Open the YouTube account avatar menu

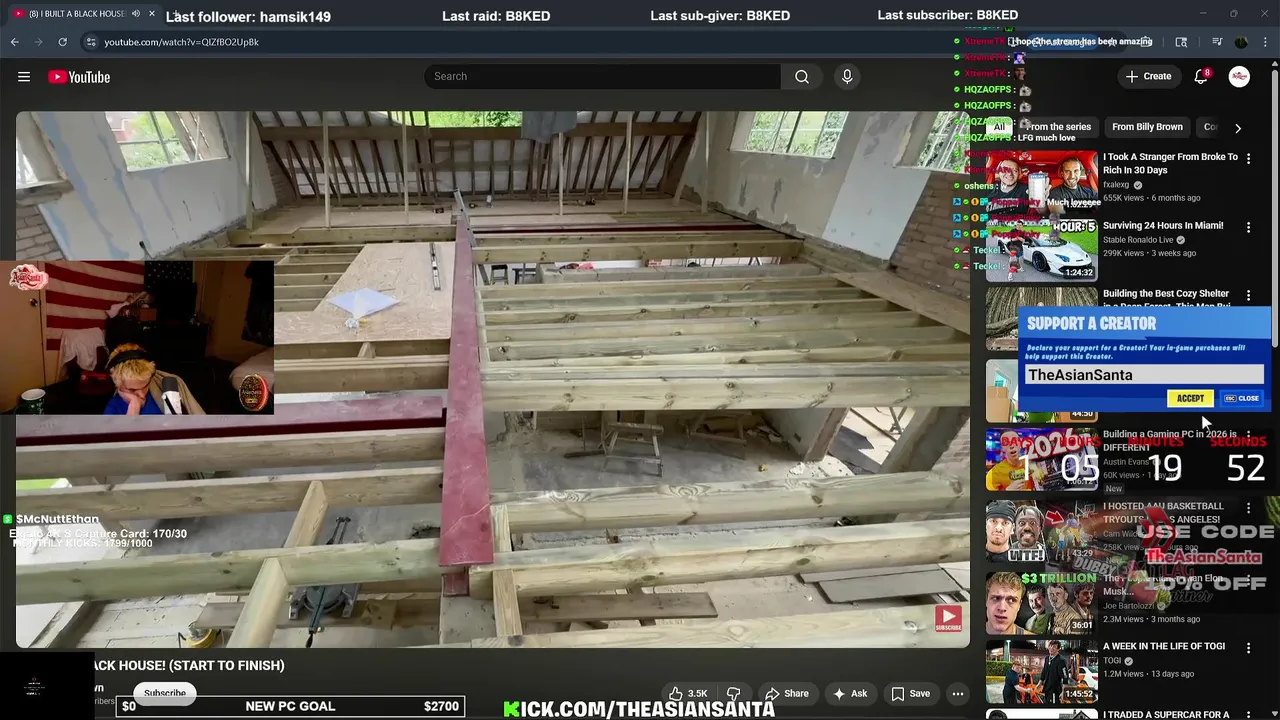point(1239,76)
